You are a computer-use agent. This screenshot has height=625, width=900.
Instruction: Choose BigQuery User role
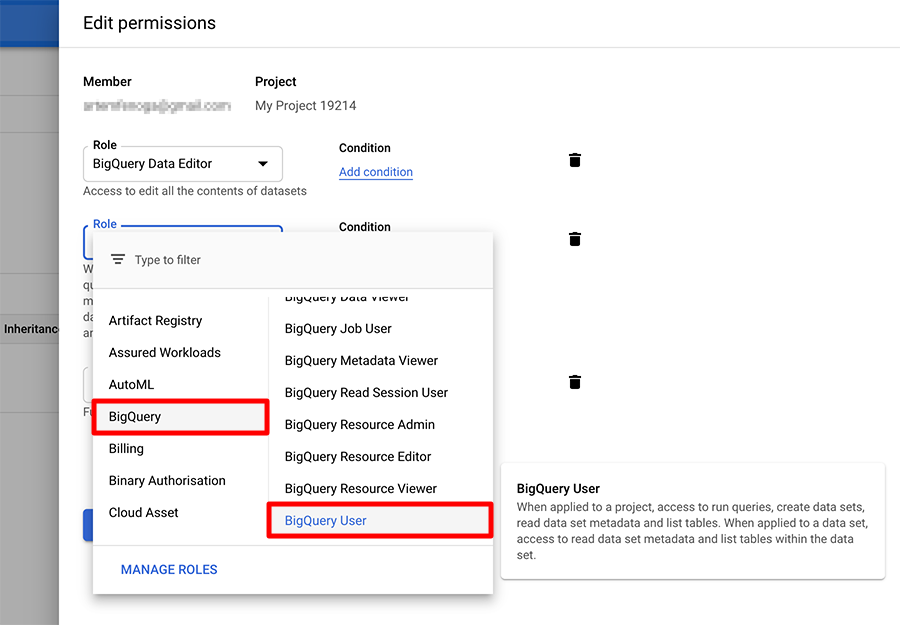pyautogui.click(x=381, y=521)
